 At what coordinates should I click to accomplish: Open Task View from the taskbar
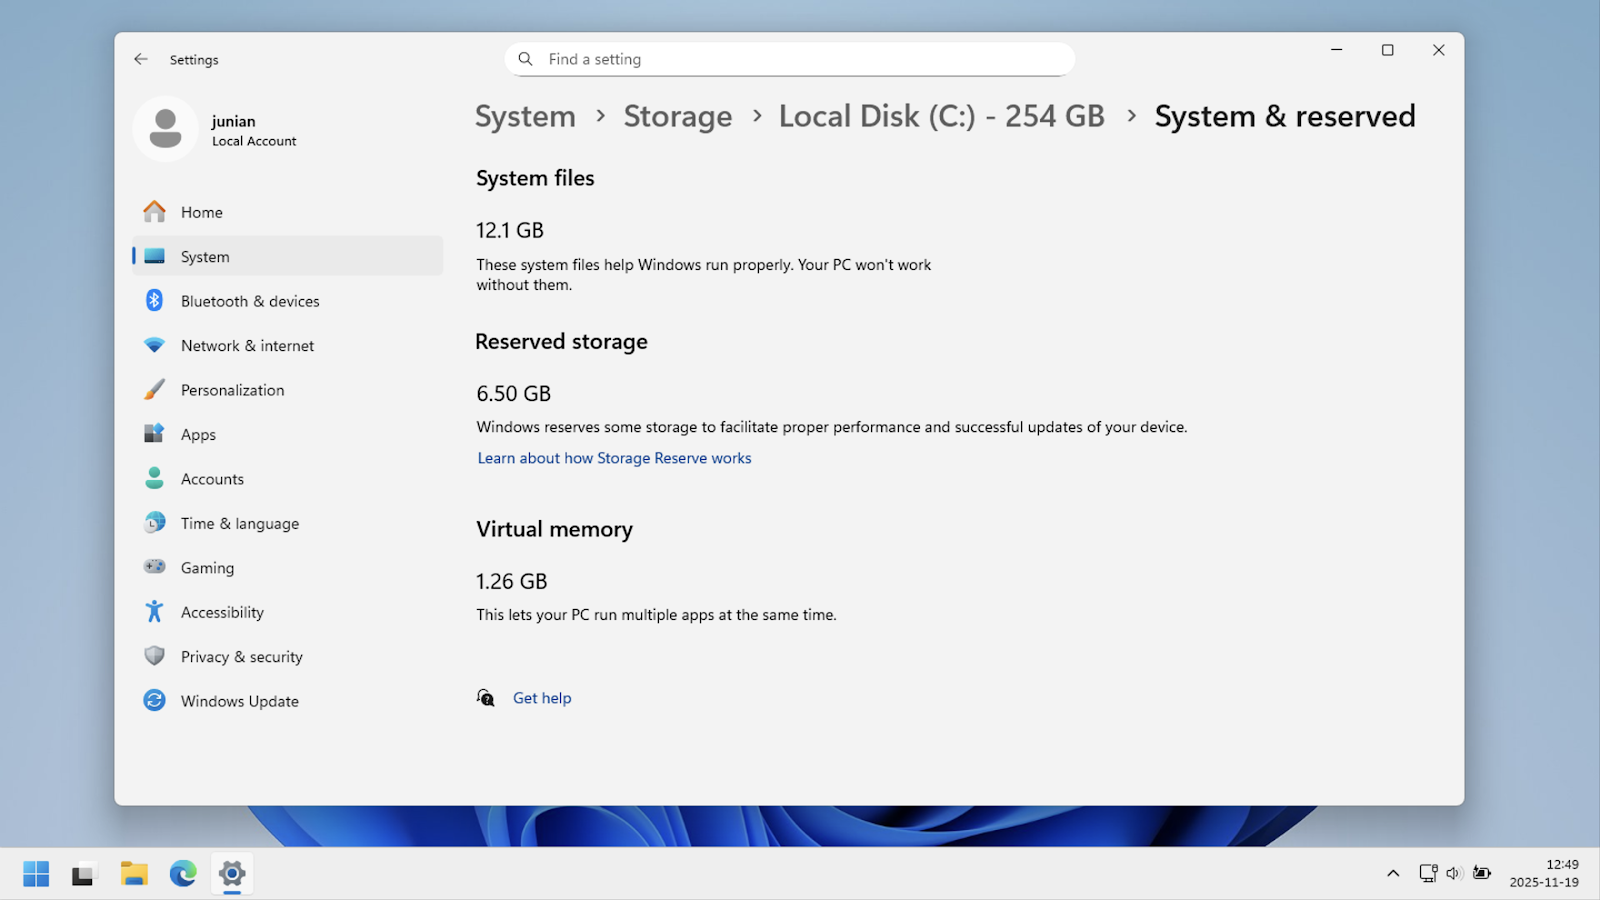coord(84,874)
